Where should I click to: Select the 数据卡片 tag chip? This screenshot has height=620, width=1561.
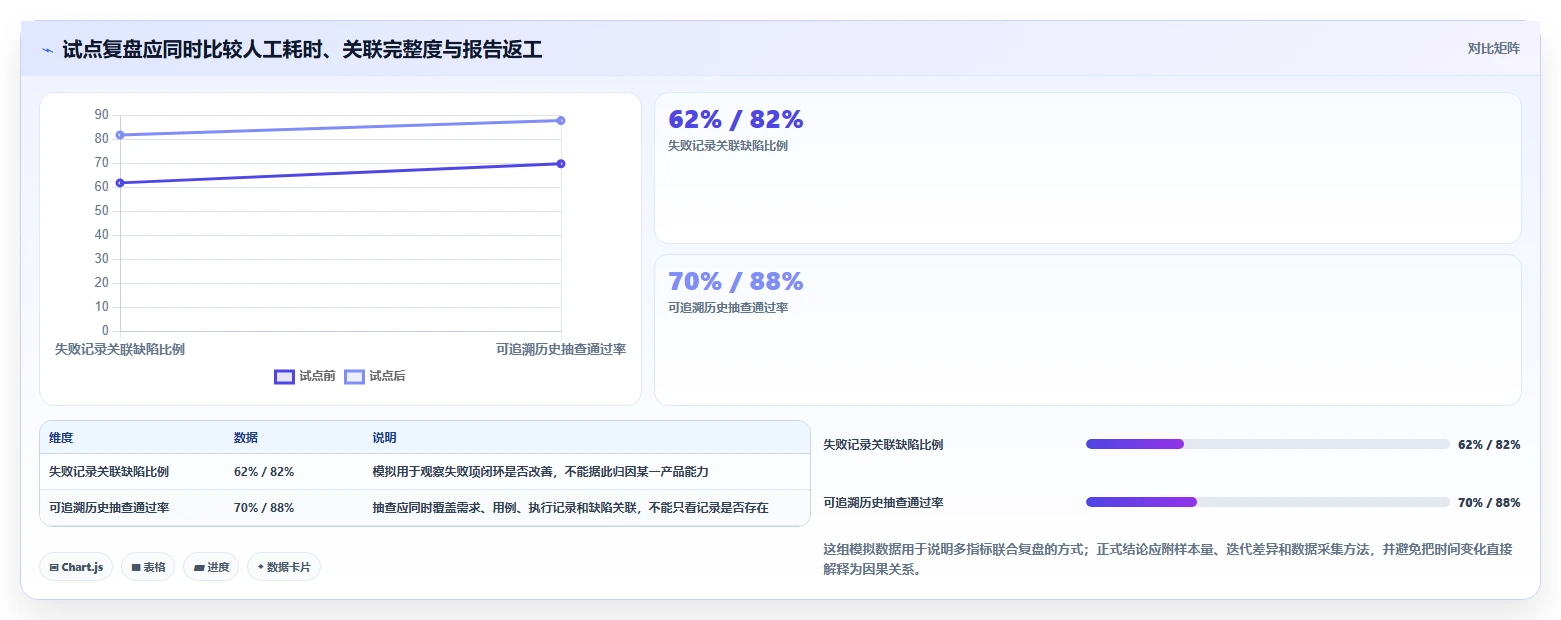point(284,567)
